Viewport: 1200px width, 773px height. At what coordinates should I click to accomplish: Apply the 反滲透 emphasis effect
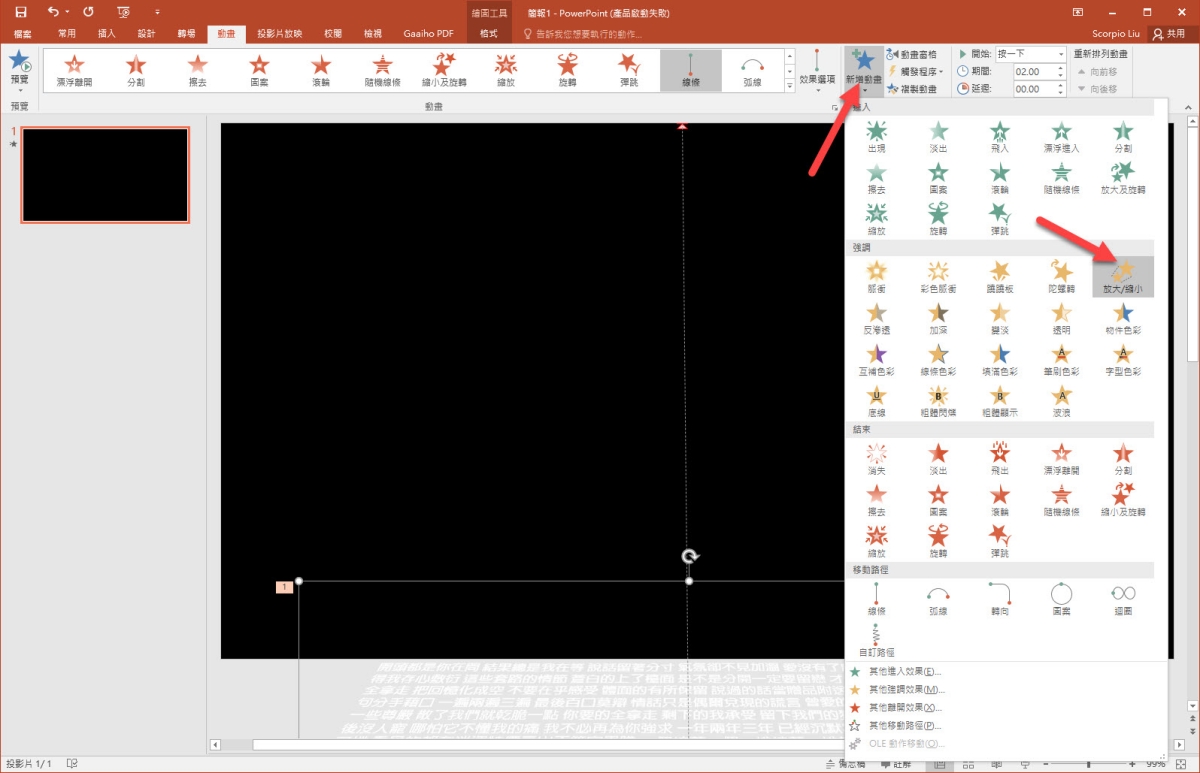pyautogui.click(x=876, y=318)
